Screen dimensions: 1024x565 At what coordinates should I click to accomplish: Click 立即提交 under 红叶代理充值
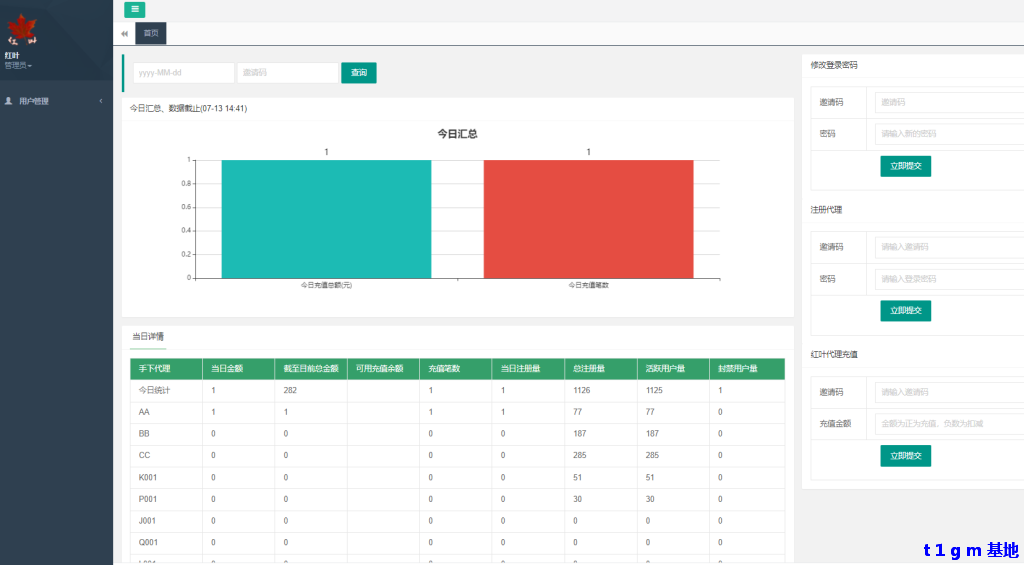[x=905, y=456]
